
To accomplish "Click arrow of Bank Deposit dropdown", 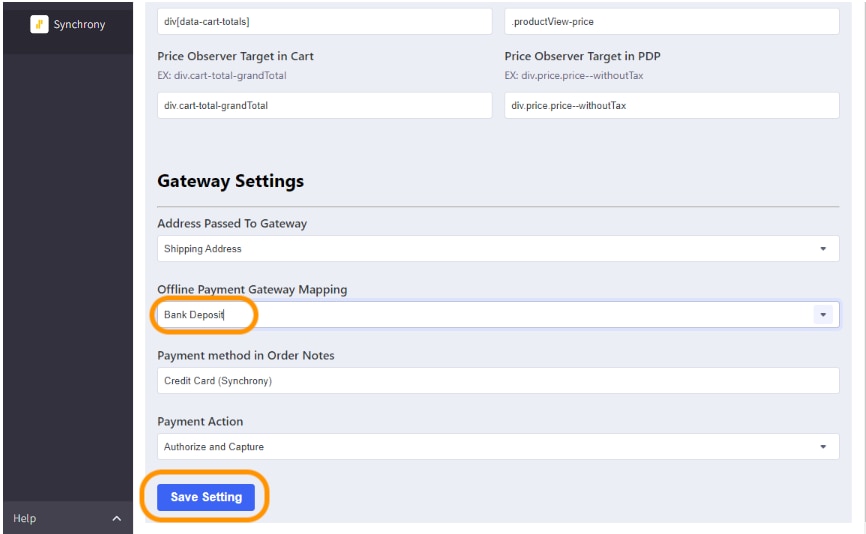I will pyautogui.click(x=823, y=315).
